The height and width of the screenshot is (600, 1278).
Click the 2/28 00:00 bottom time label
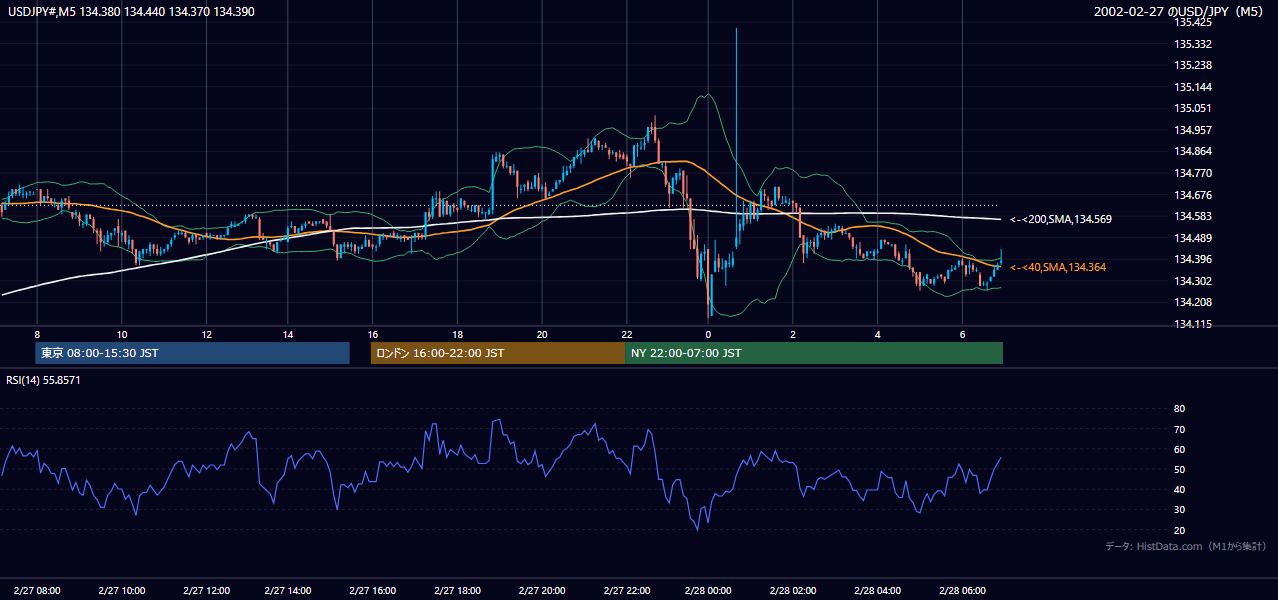click(709, 590)
